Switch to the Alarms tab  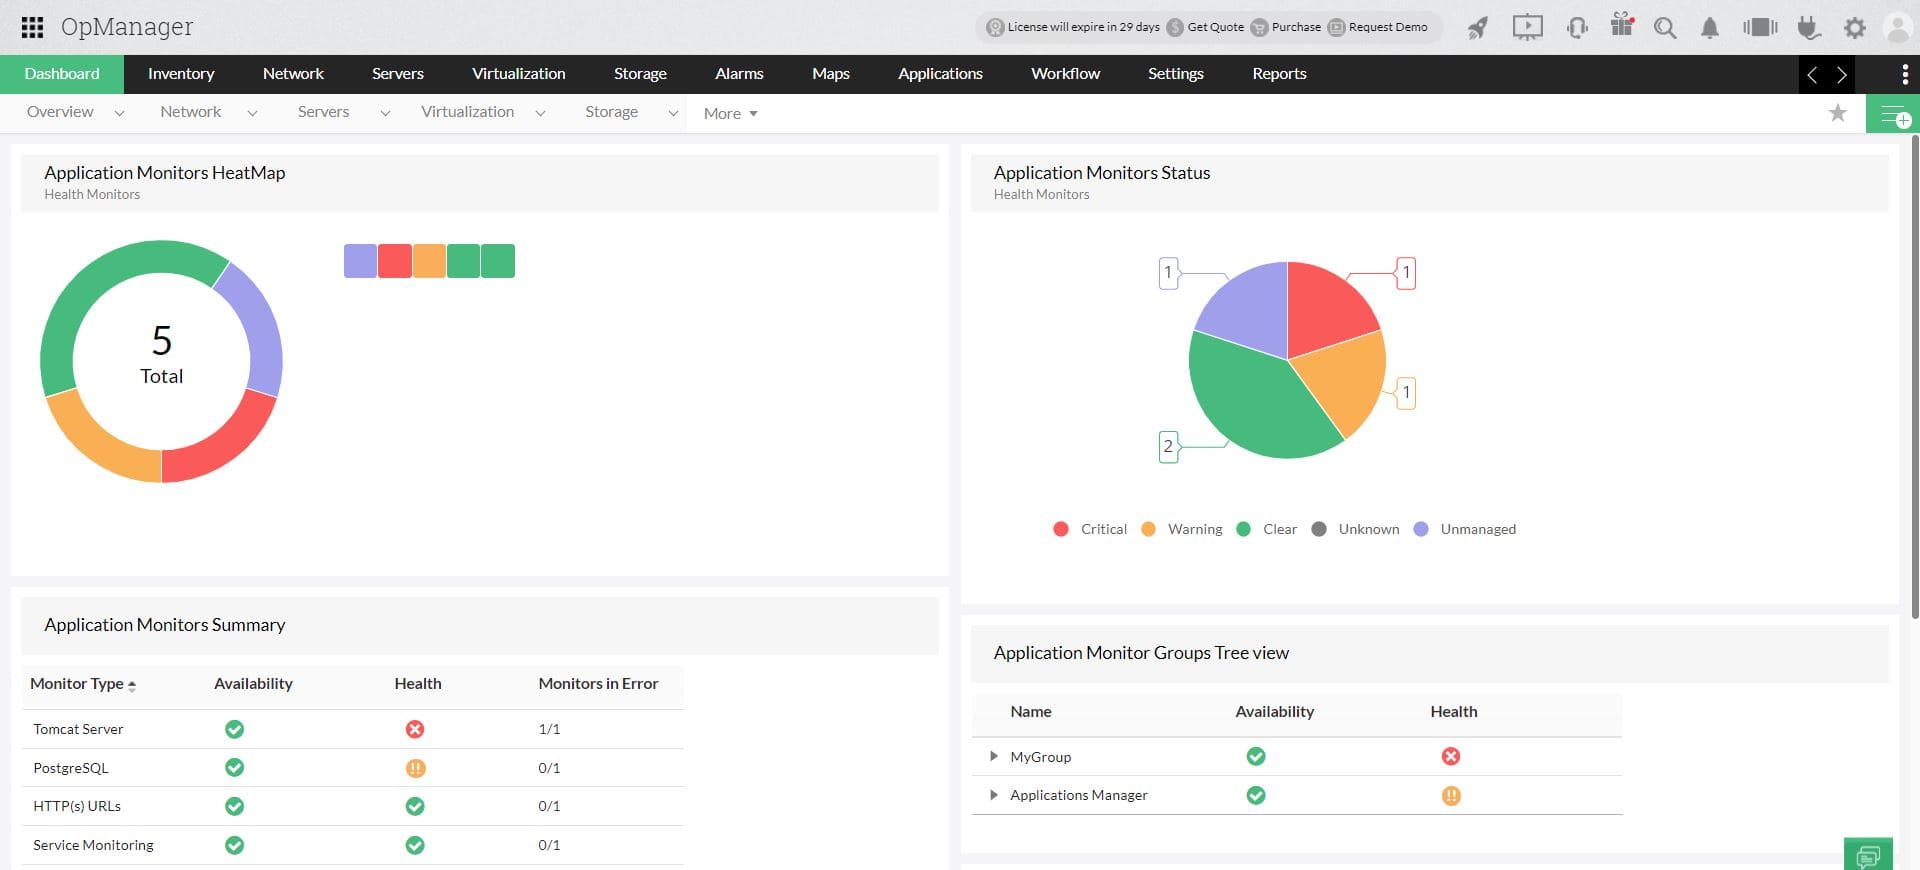click(x=739, y=74)
